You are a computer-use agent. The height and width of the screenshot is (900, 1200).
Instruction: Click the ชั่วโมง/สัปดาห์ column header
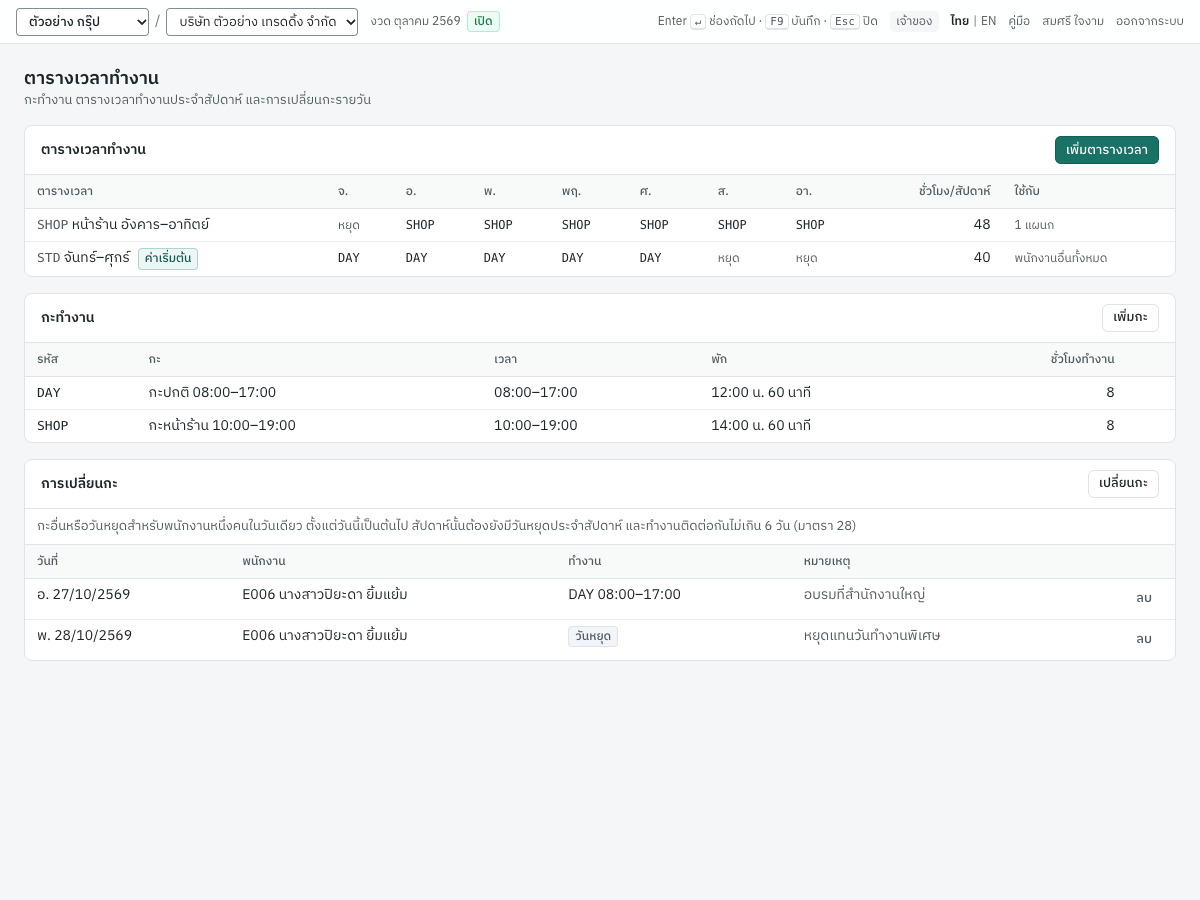point(955,191)
